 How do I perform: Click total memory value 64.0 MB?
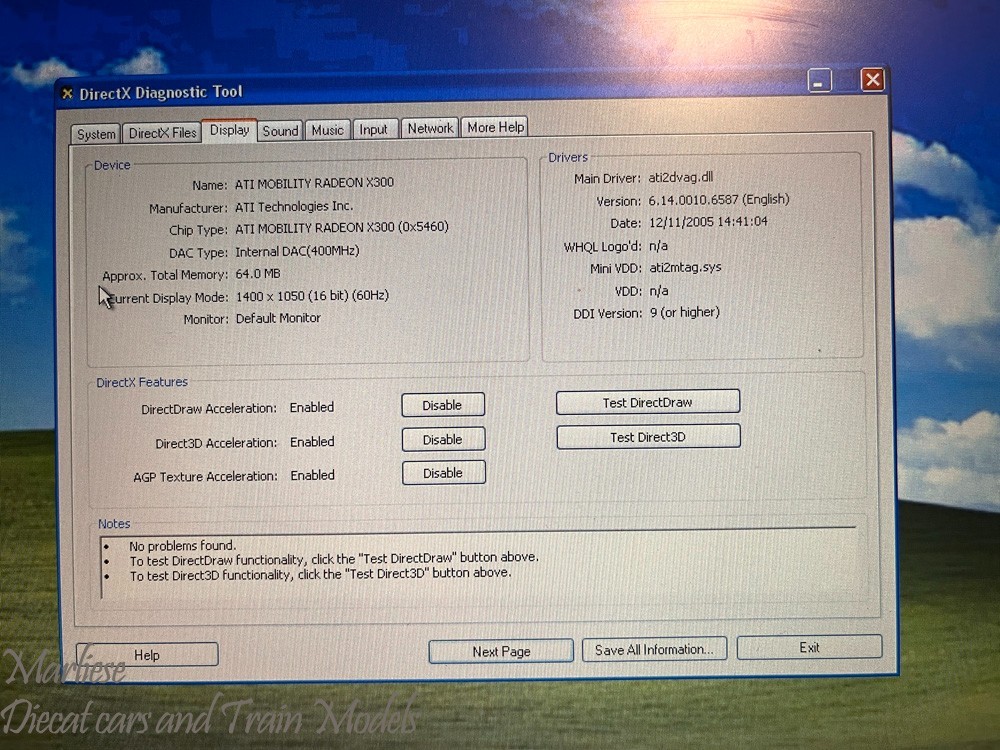click(x=258, y=274)
